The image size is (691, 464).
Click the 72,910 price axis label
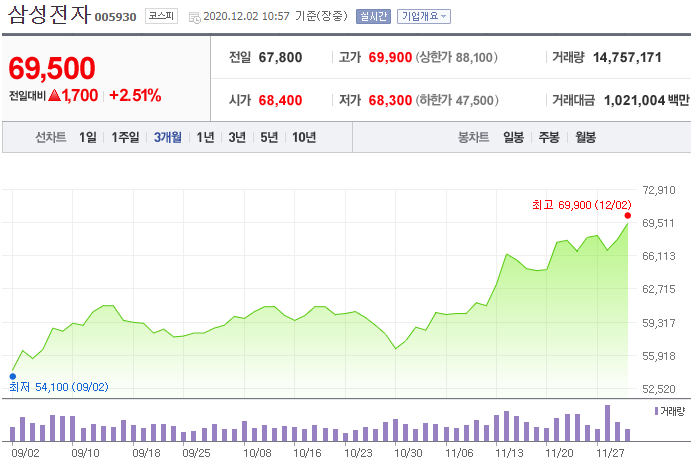pos(659,190)
